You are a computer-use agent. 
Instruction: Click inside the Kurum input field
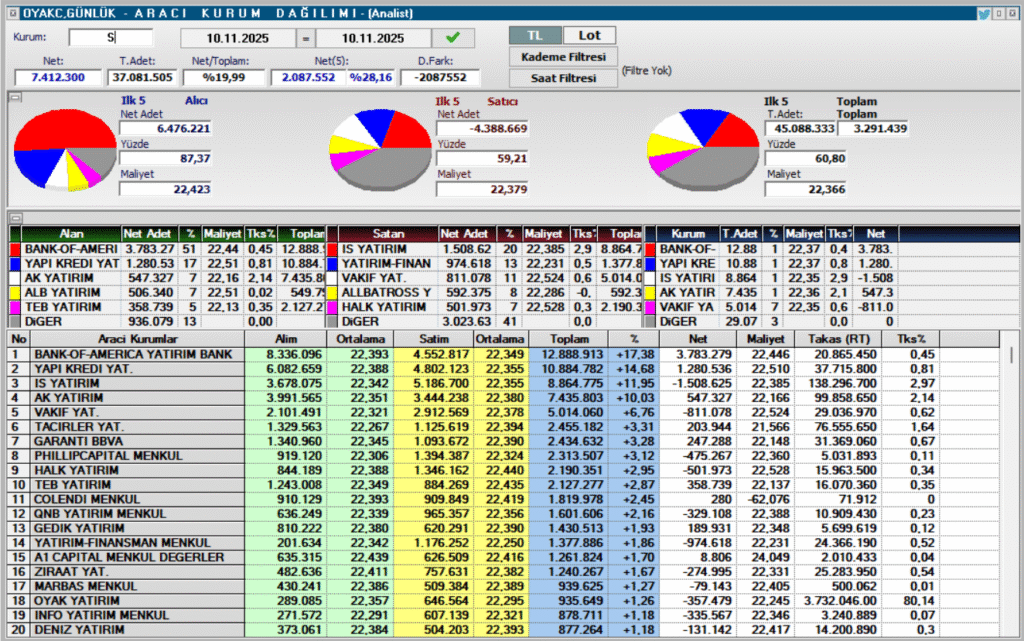110,36
